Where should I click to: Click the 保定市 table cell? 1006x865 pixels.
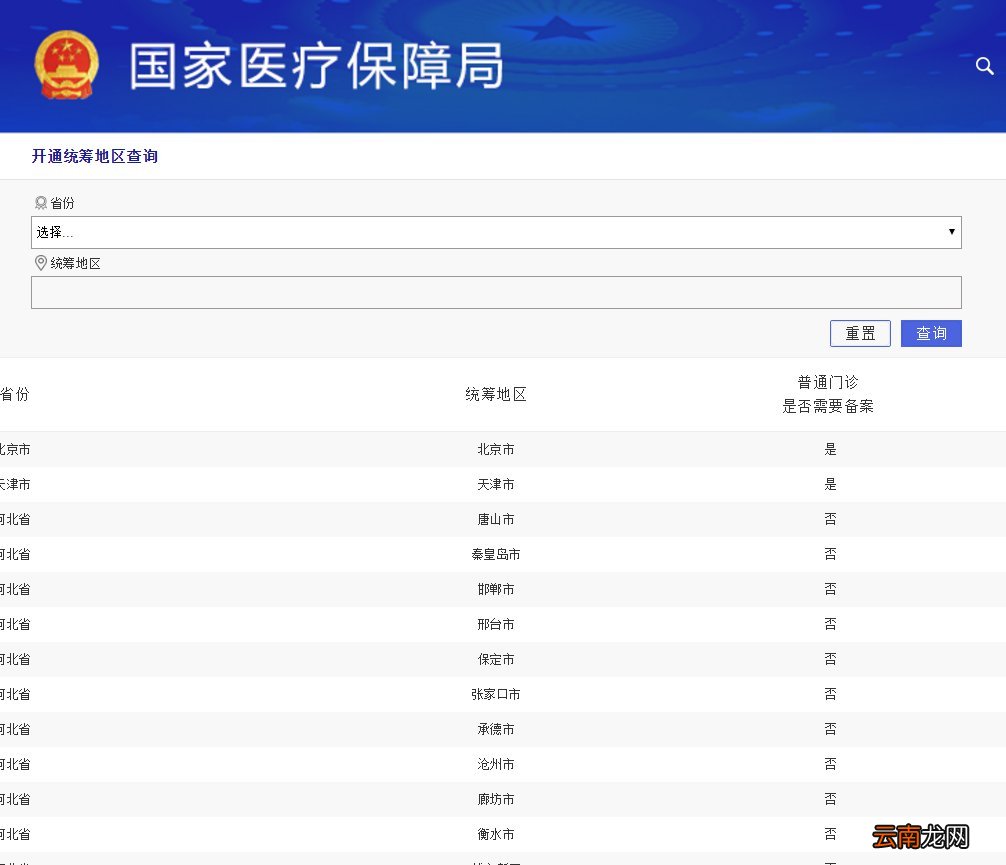point(496,659)
